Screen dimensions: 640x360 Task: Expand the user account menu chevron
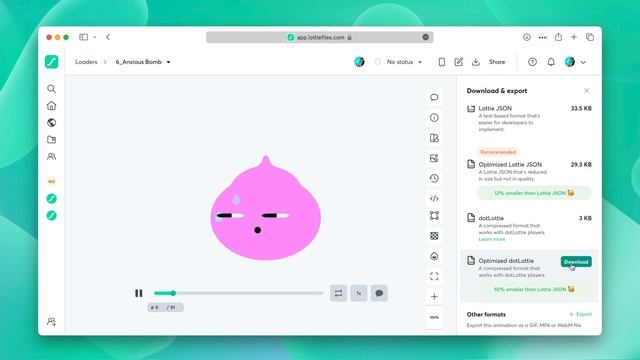pyautogui.click(x=583, y=62)
